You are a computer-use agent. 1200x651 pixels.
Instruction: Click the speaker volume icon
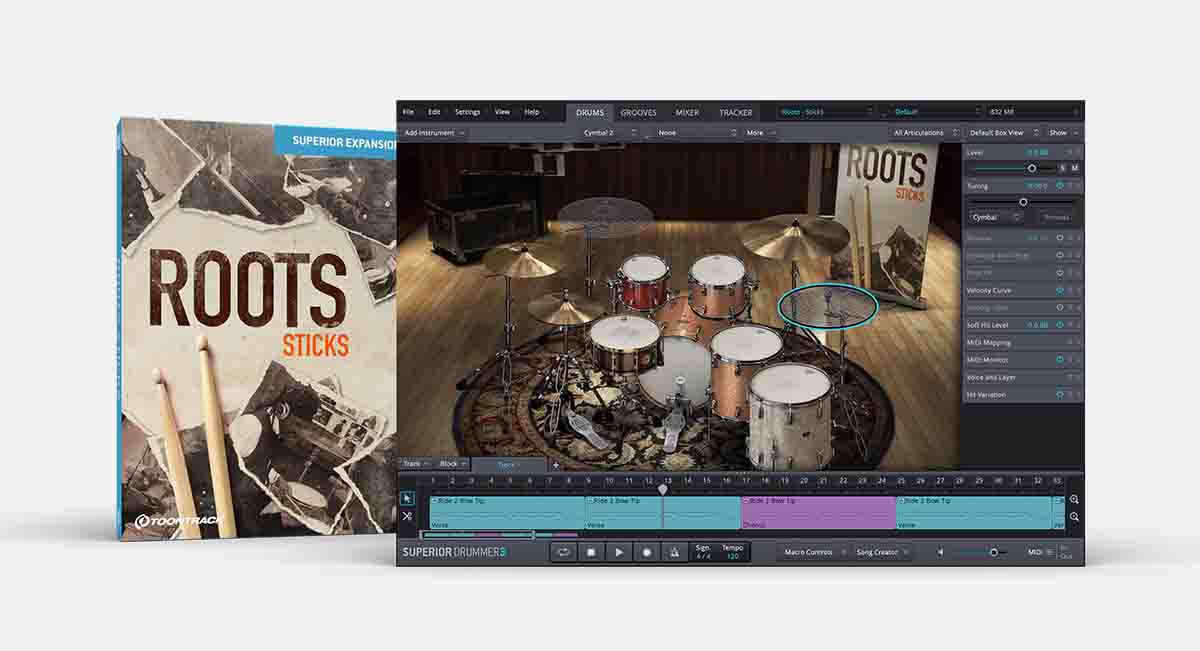click(940, 552)
